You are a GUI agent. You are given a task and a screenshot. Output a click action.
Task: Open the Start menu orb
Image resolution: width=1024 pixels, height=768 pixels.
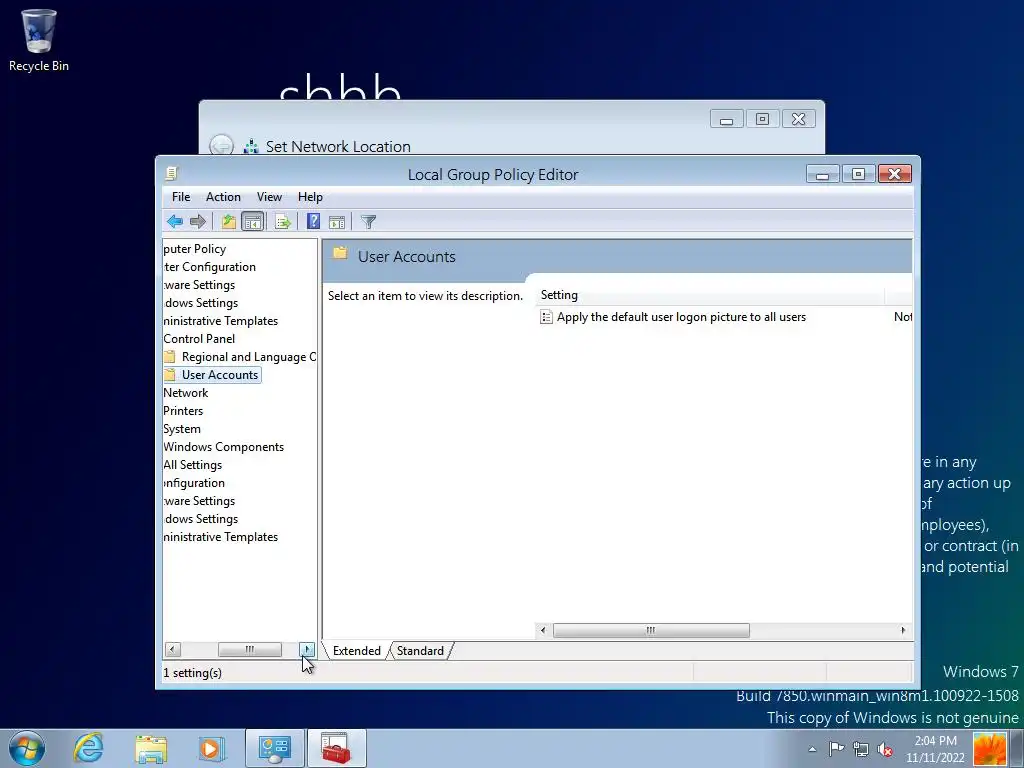(x=27, y=748)
